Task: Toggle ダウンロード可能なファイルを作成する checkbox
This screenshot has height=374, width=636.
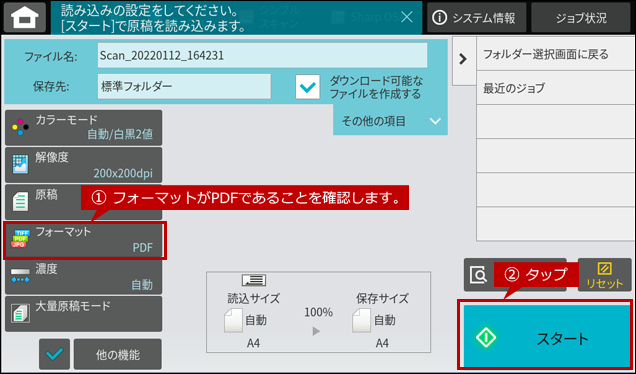Action: (x=307, y=87)
